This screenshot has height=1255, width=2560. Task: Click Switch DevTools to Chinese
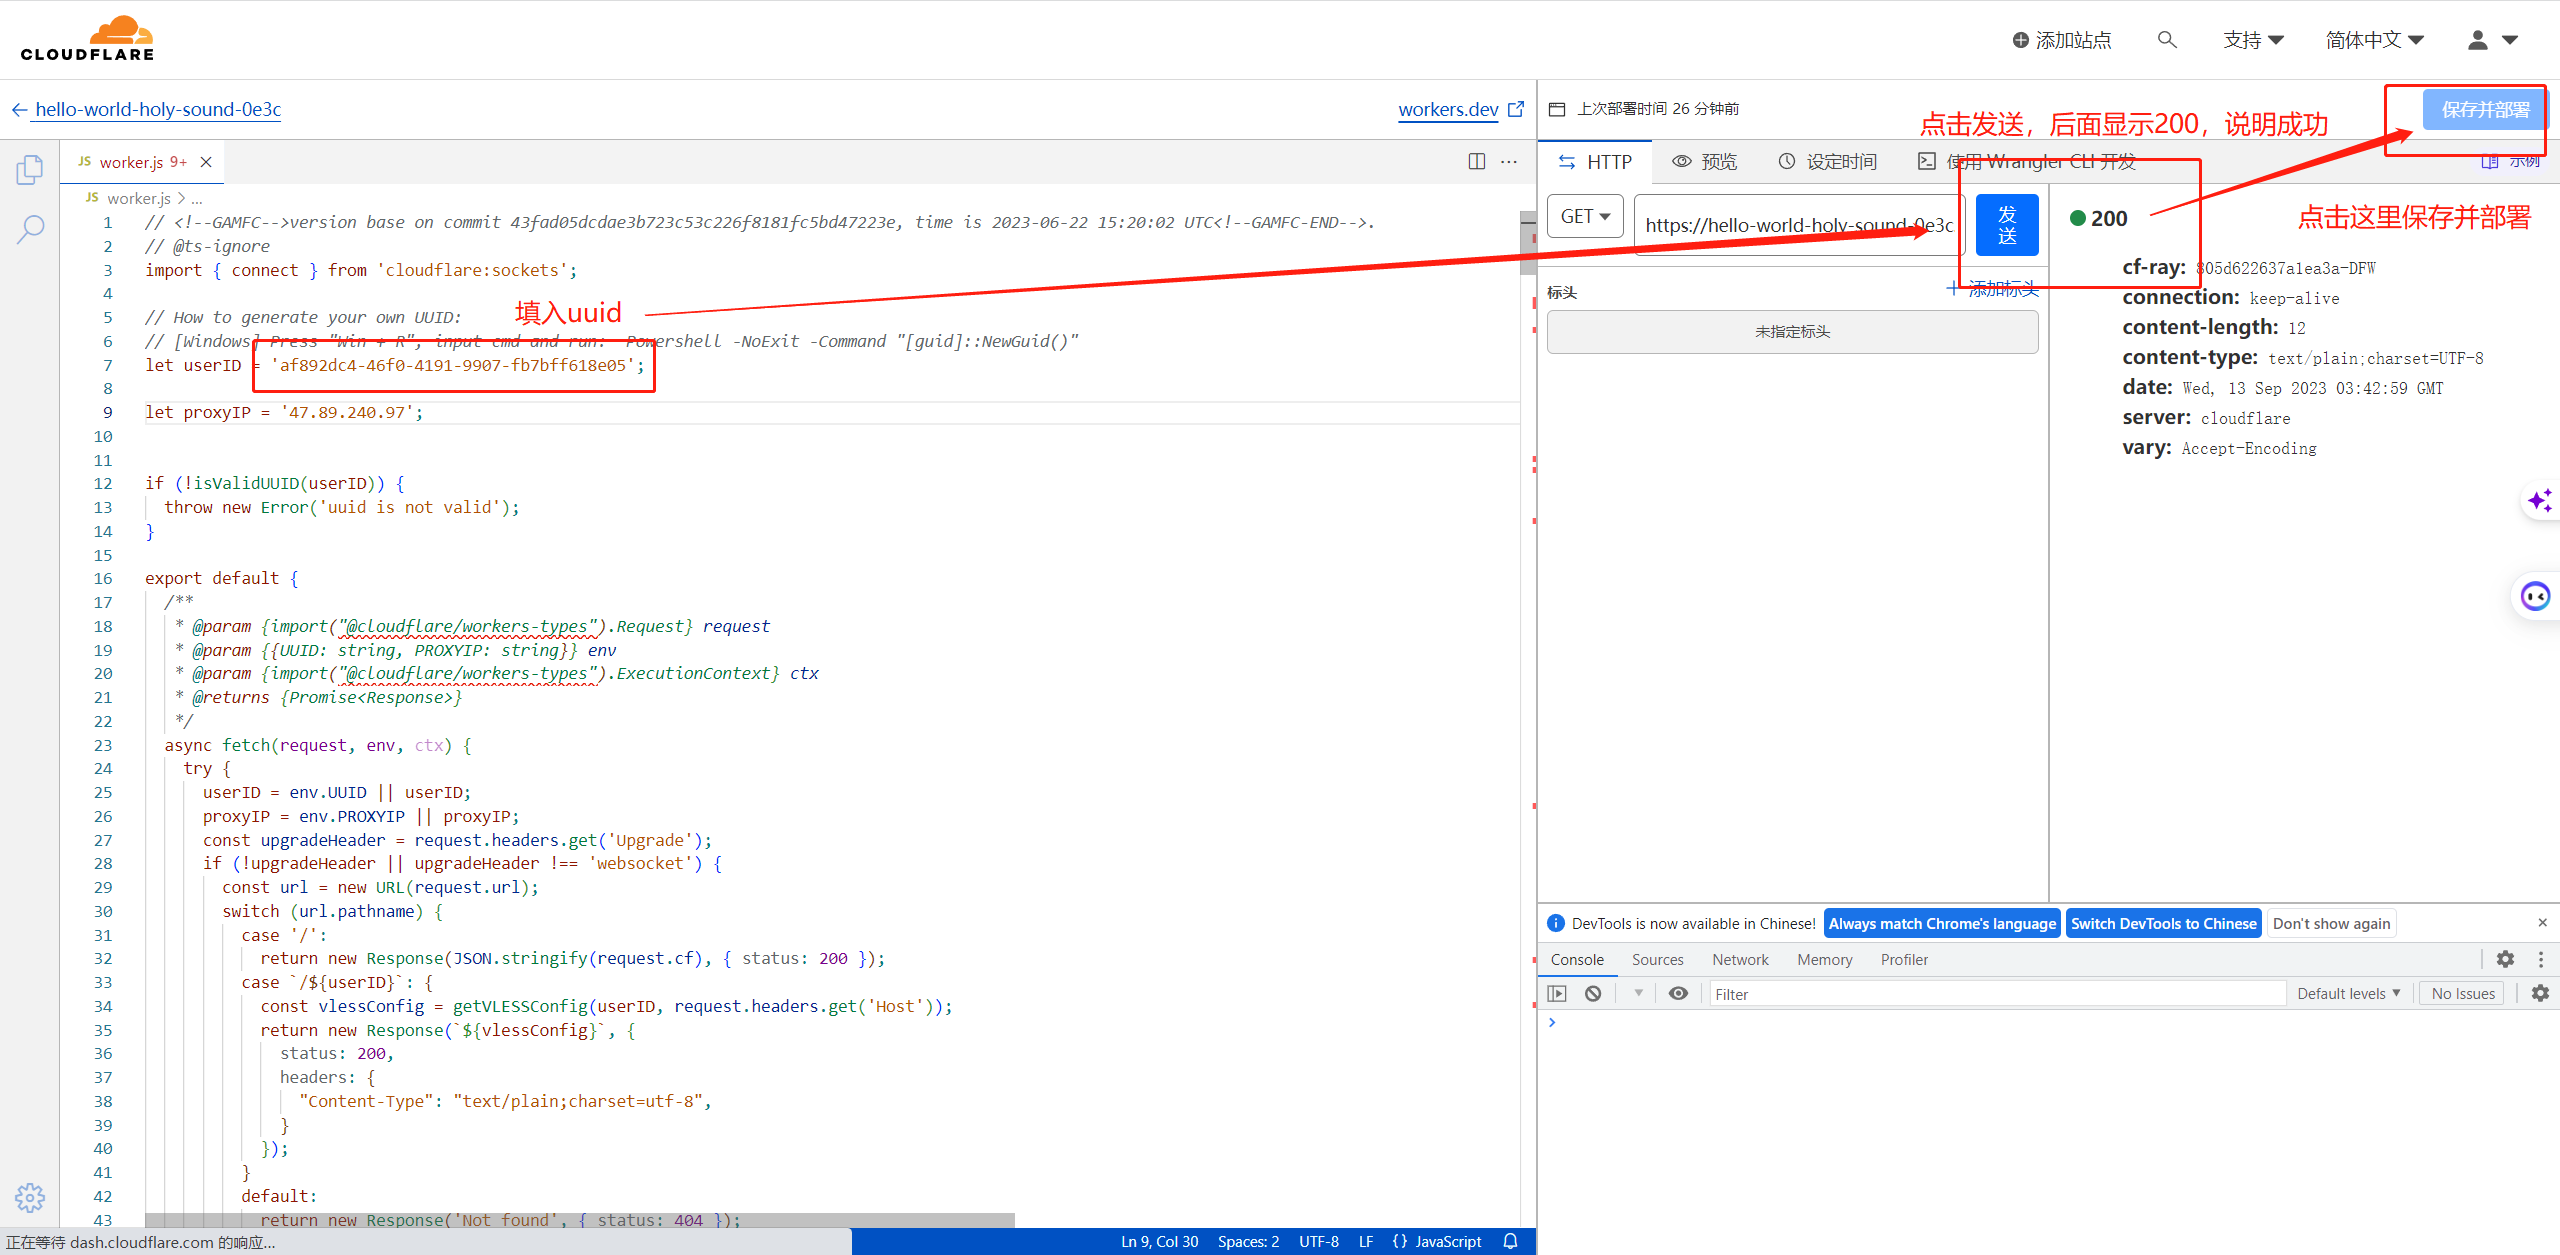pyautogui.click(x=2163, y=923)
